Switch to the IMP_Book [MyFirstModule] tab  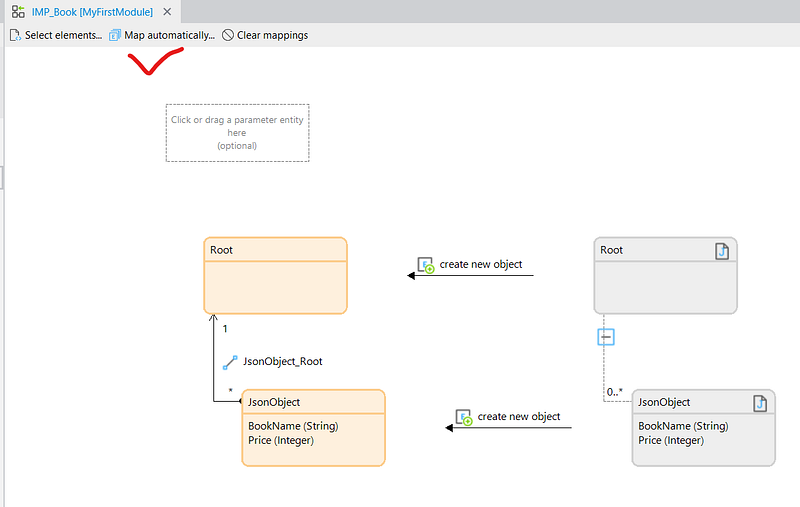coord(90,10)
